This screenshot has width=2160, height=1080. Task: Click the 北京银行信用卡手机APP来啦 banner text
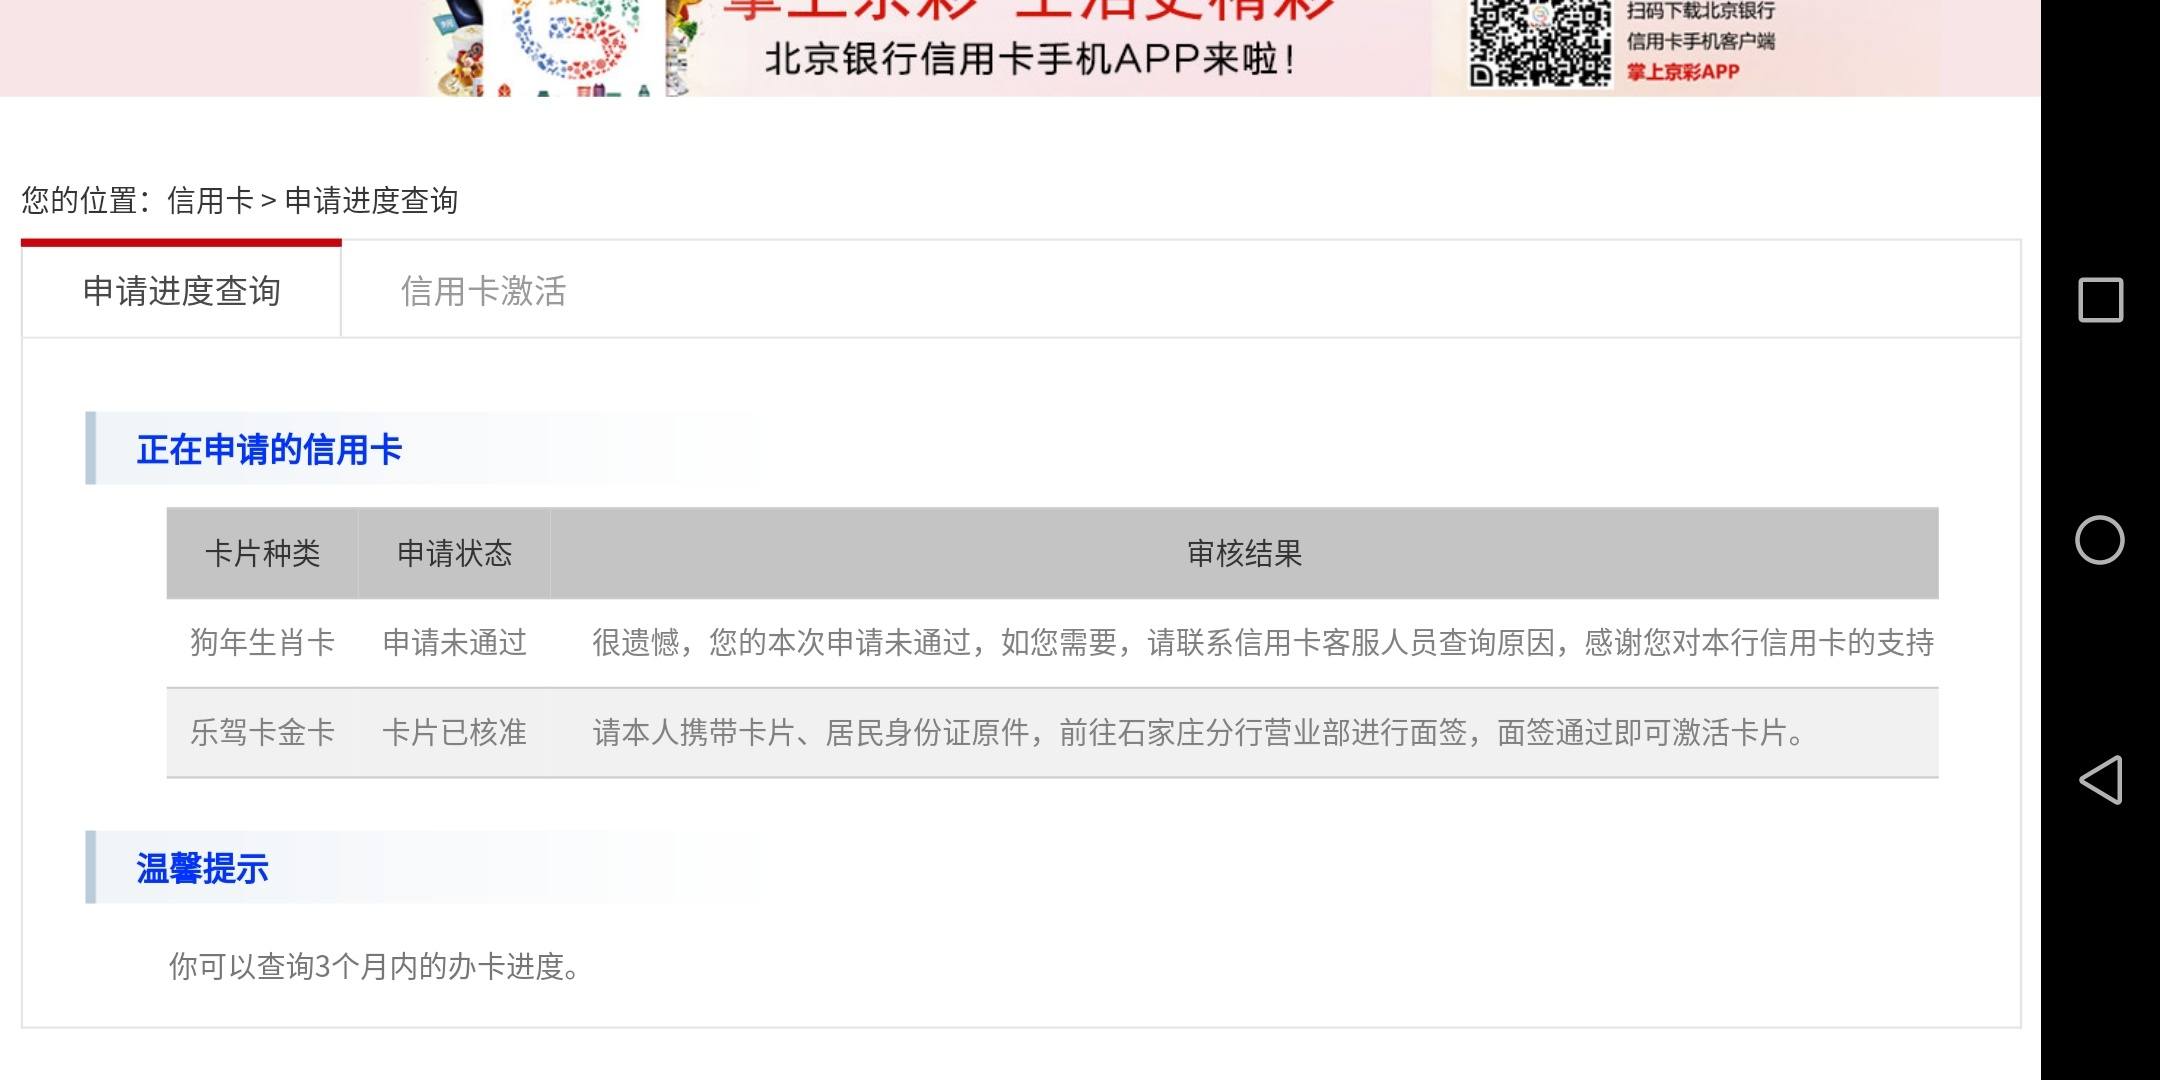click(x=1030, y=59)
